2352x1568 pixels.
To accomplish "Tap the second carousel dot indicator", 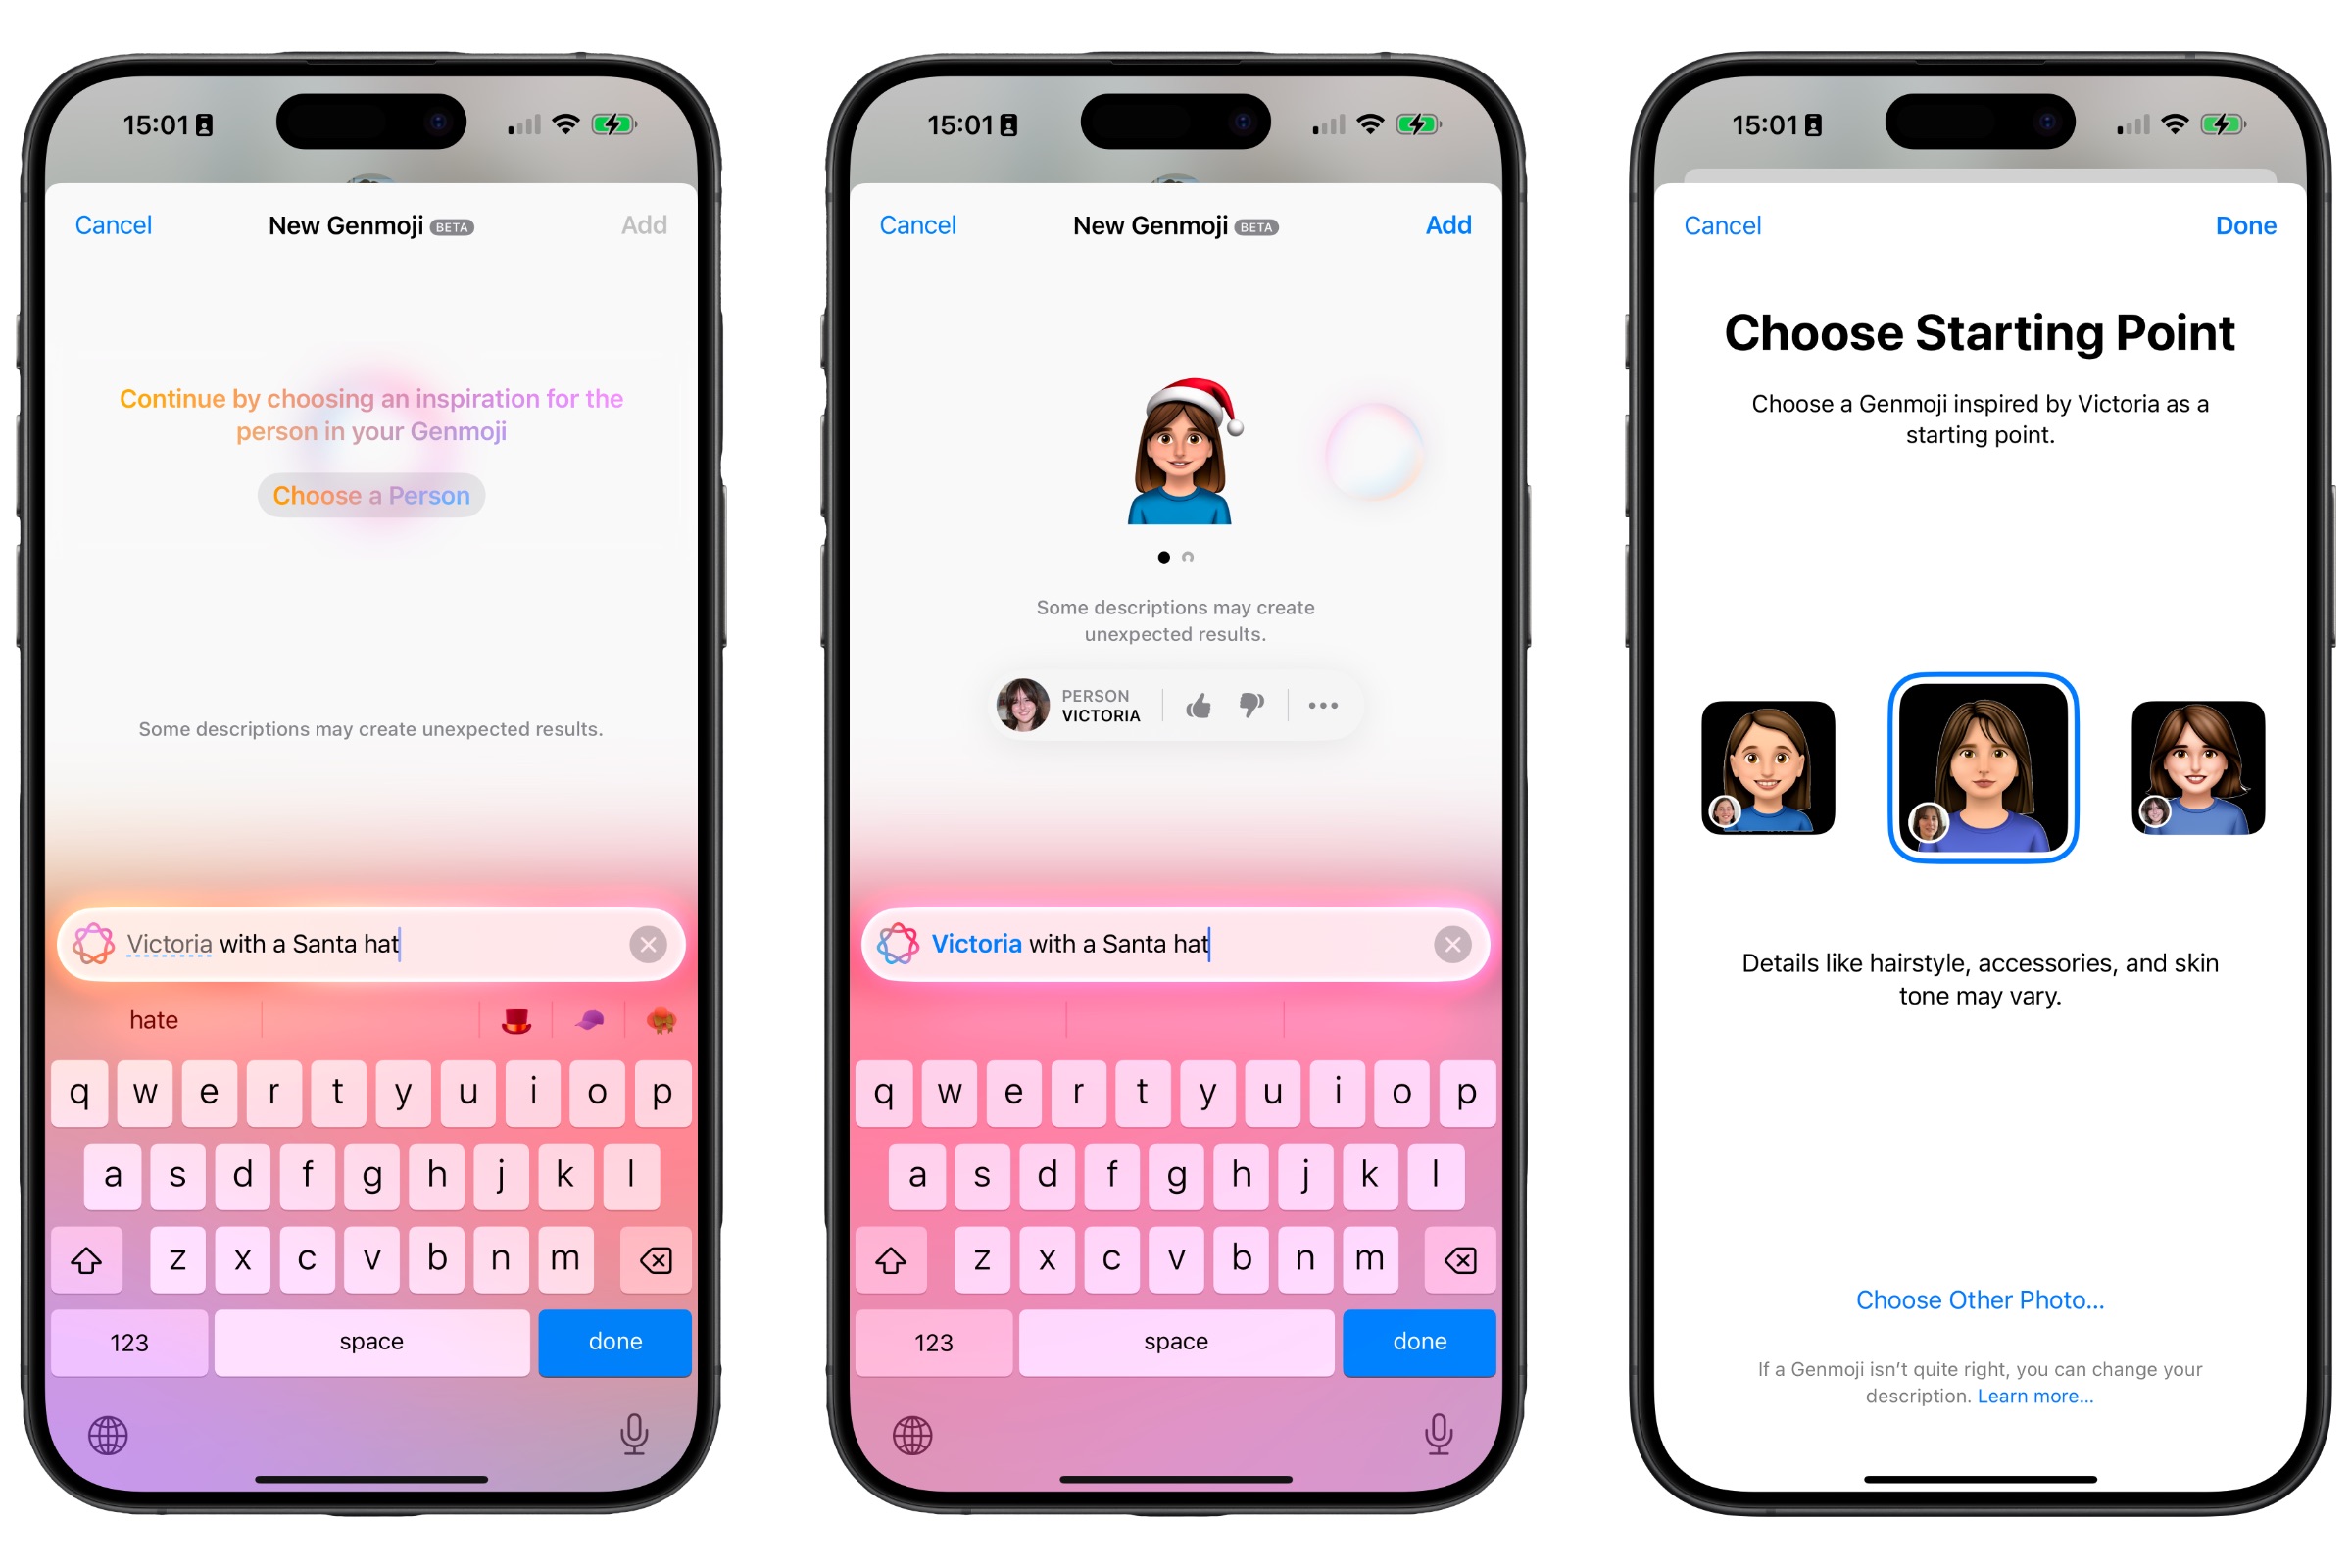I will [1187, 557].
